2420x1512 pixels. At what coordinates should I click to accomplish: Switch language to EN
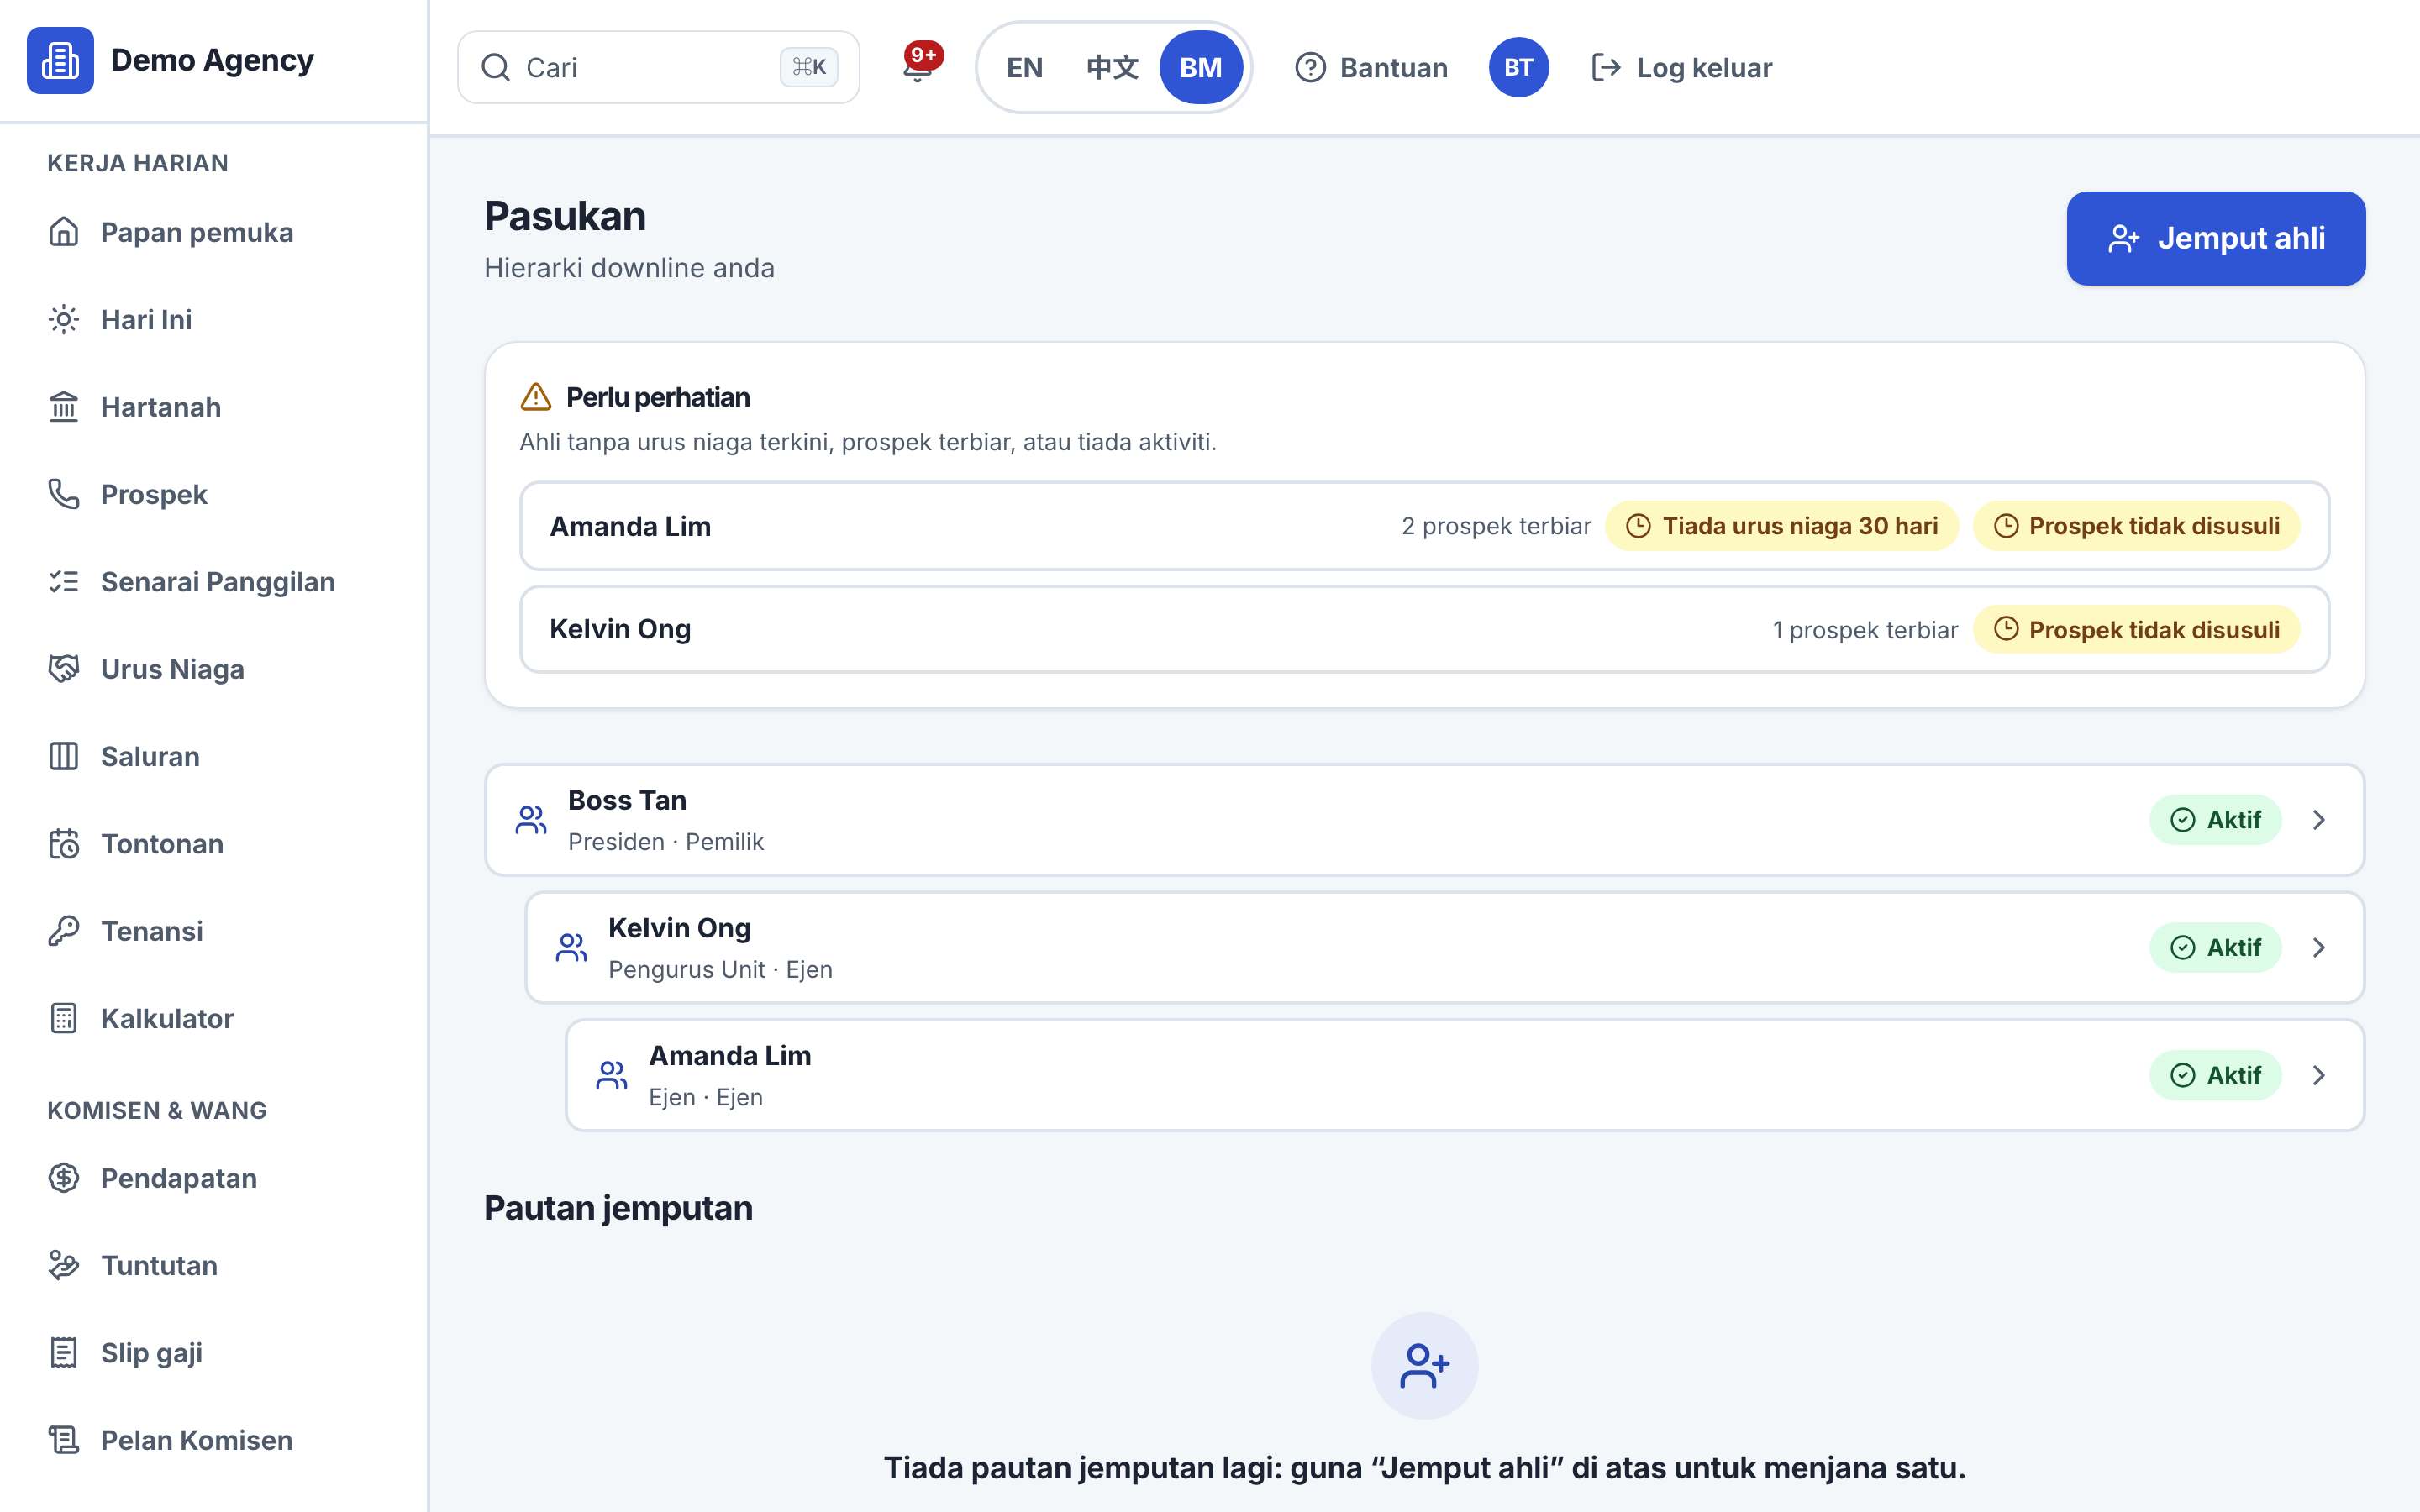pyautogui.click(x=1024, y=67)
